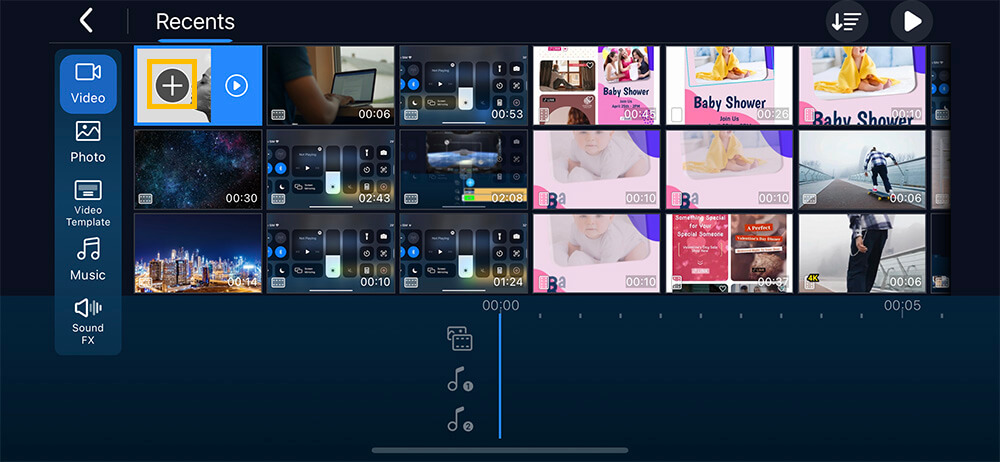The image size is (1000, 462).
Task: Choose the Baby Shower clip 00:26
Action: (x=730, y=85)
